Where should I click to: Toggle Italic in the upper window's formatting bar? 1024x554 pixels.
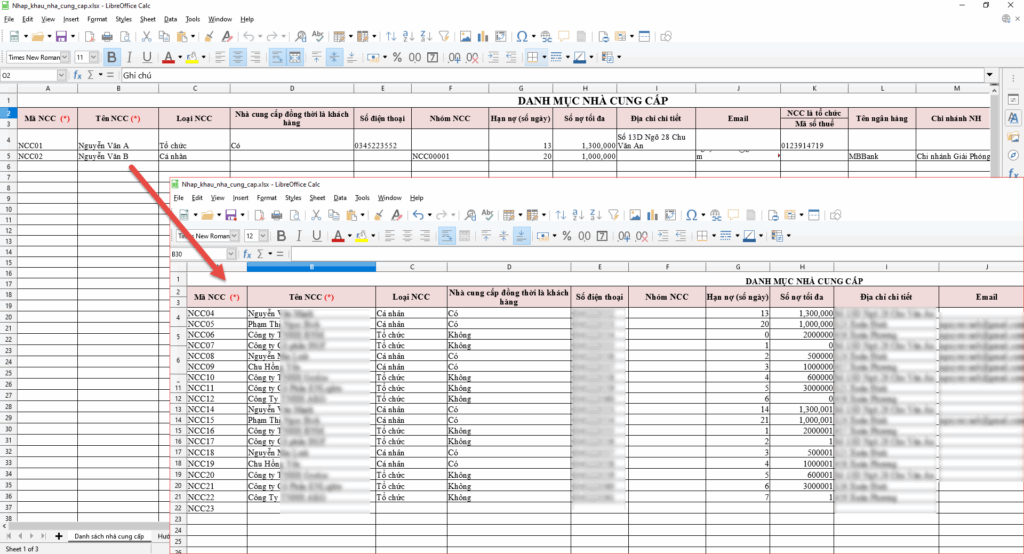click(x=129, y=57)
